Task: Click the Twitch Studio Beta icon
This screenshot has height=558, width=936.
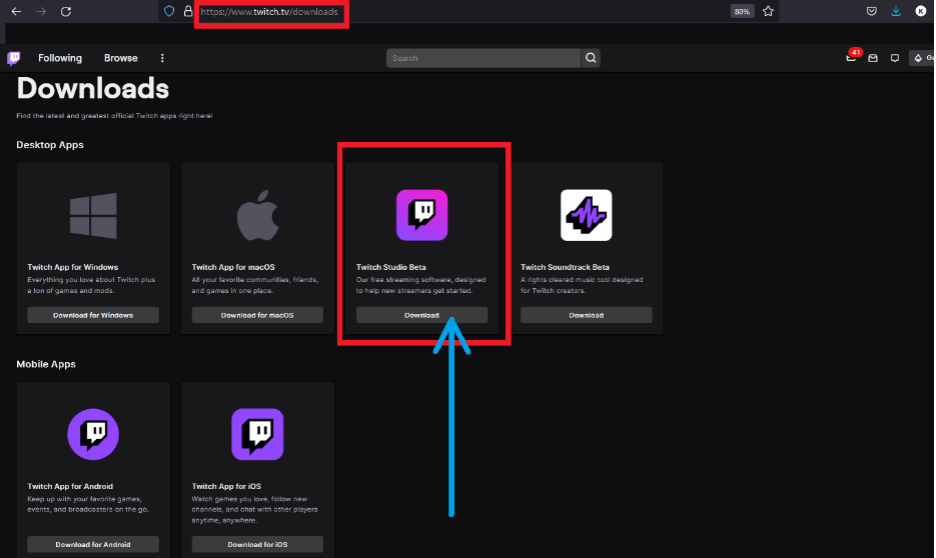Action: coord(421,215)
